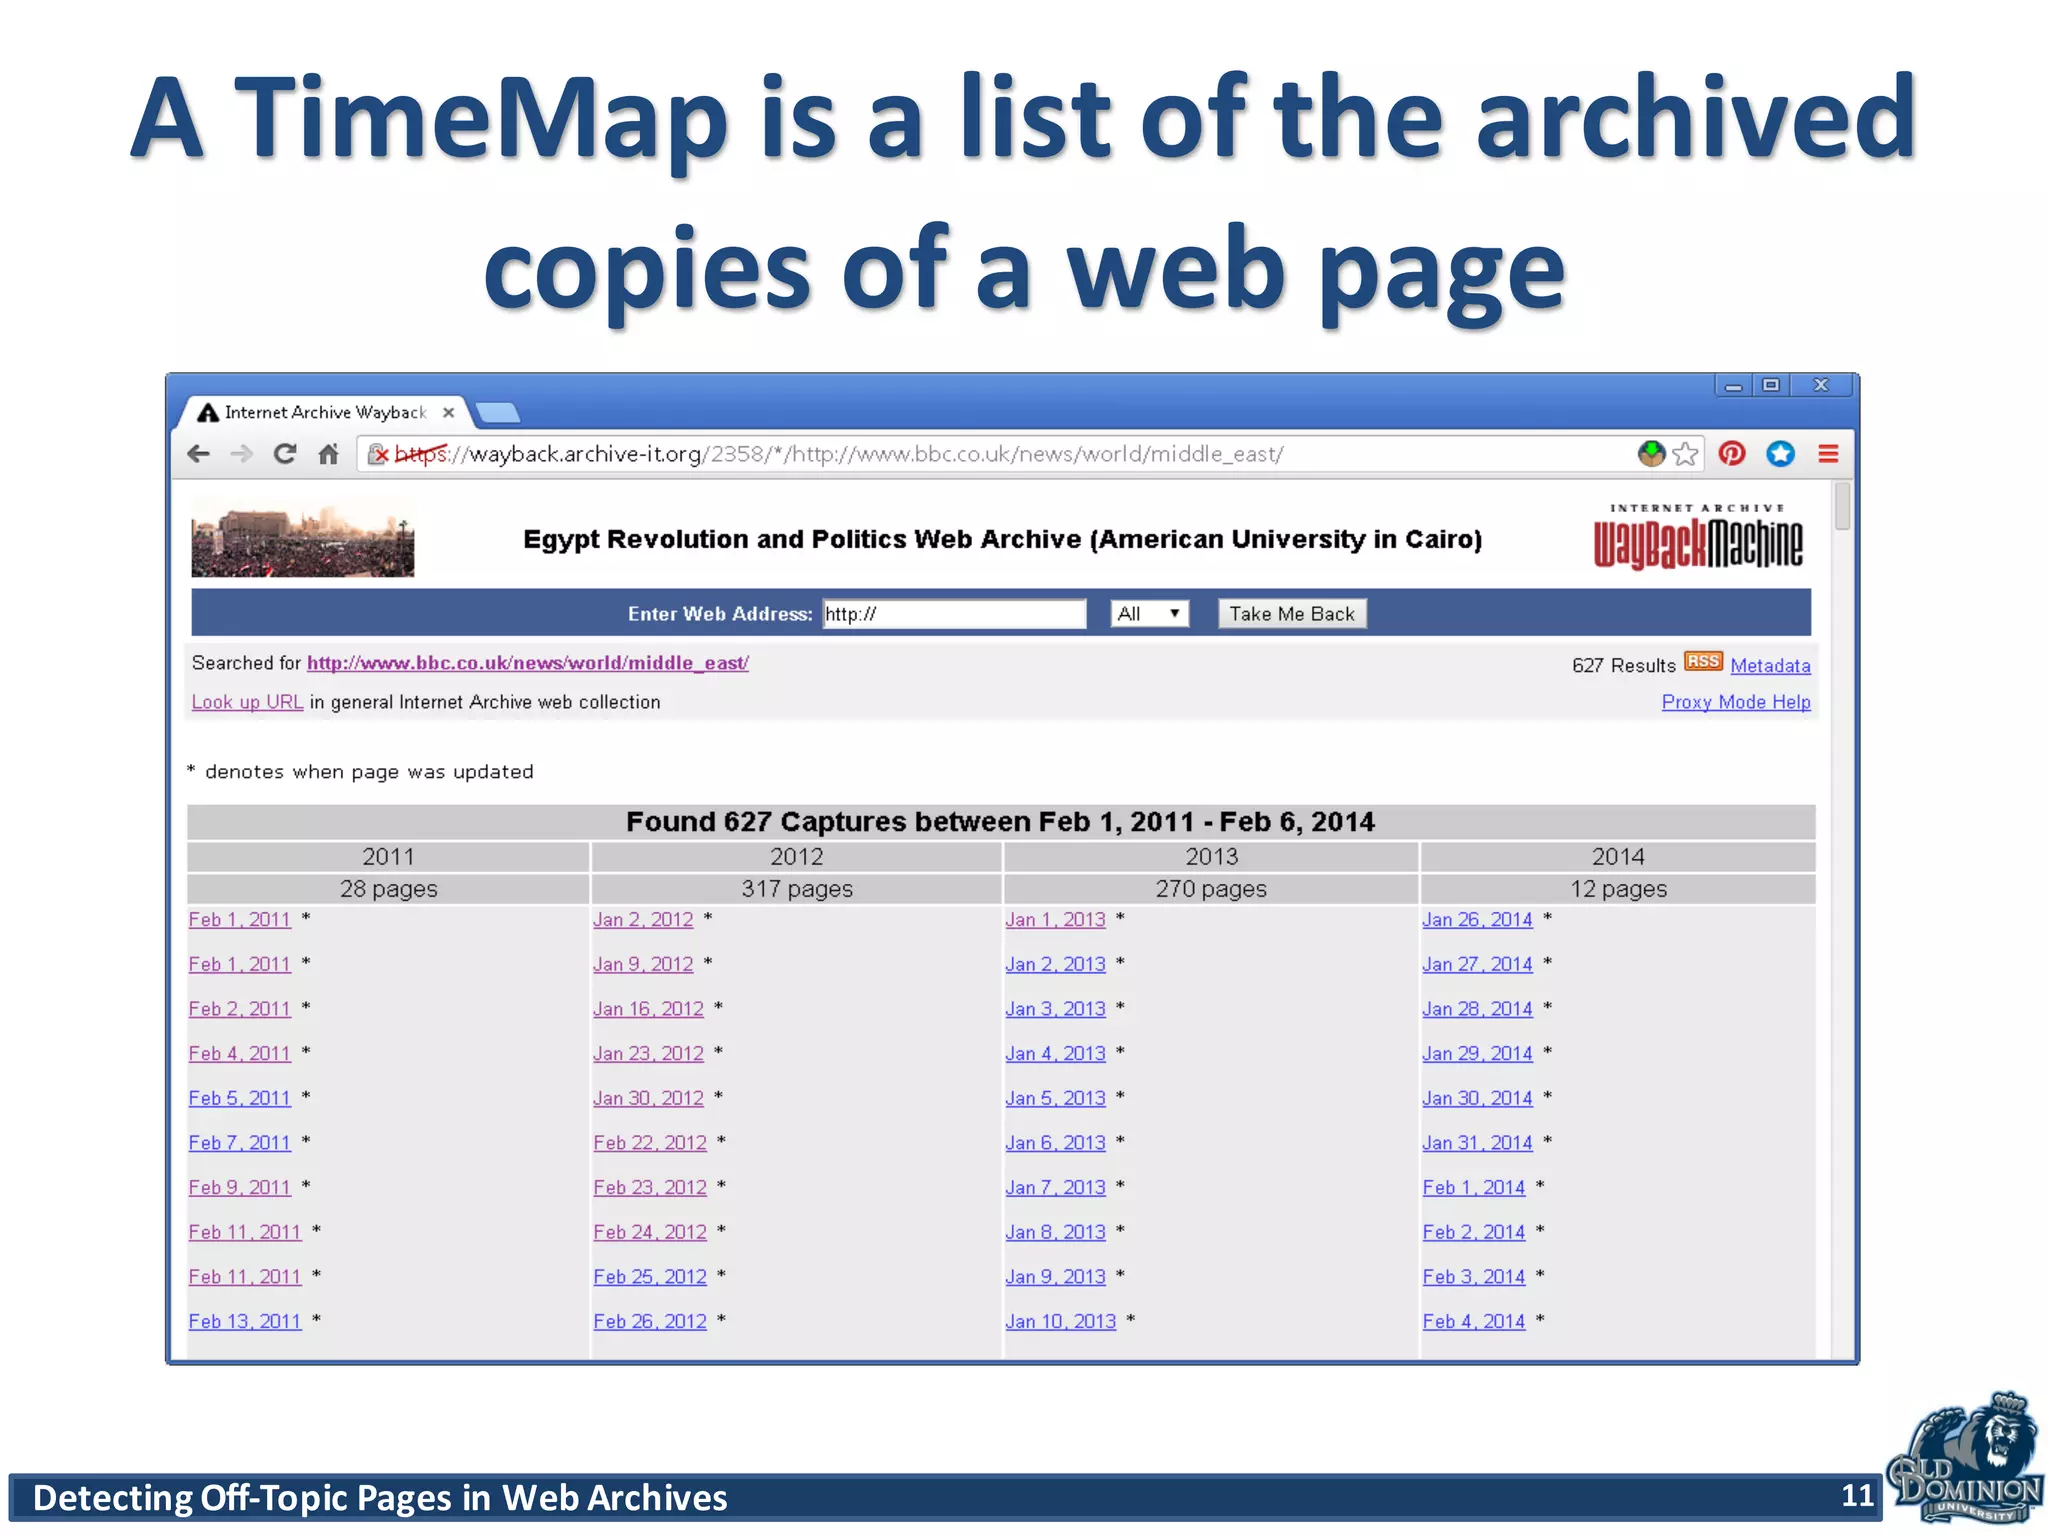Open the Feb 2, 2014 capture
This screenshot has width=2048, height=1536.
pyautogui.click(x=1474, y=1232)
